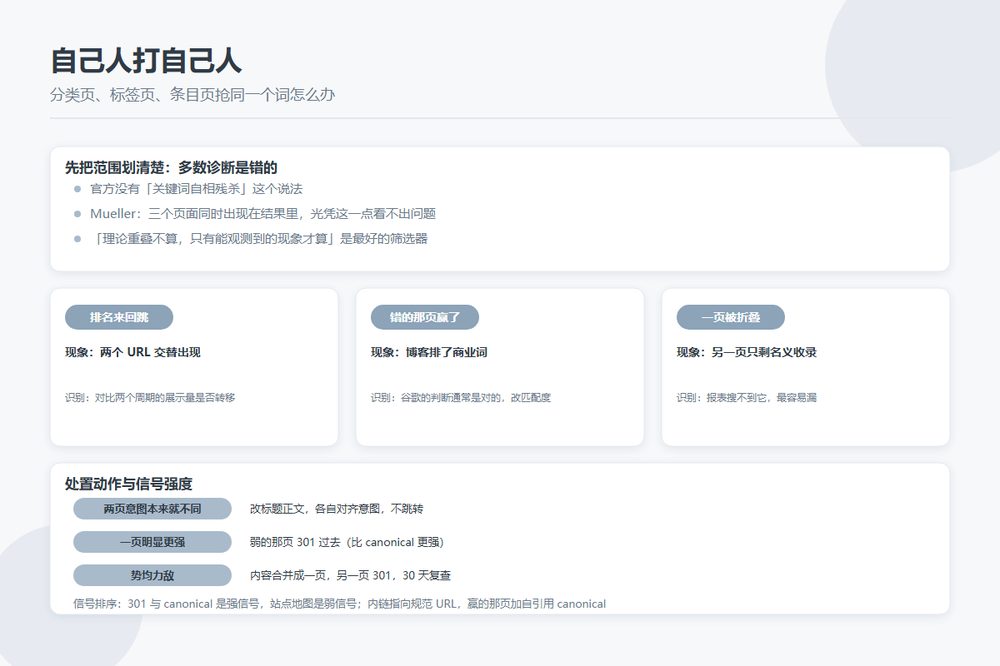Click subtitle 分类页、标签页、条目页抢同一个词怎么办
This screenshot has height=666, width=1000.
(193, 94)
